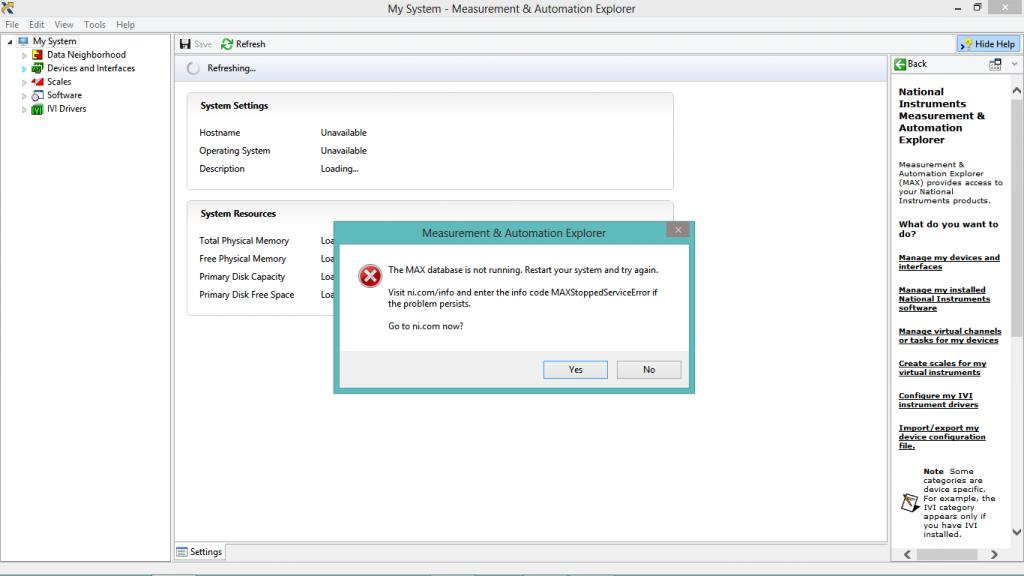Viewport: 1024px width, 576px height.
Task: Click the Software tree icon
Action: tap(37, 95)
